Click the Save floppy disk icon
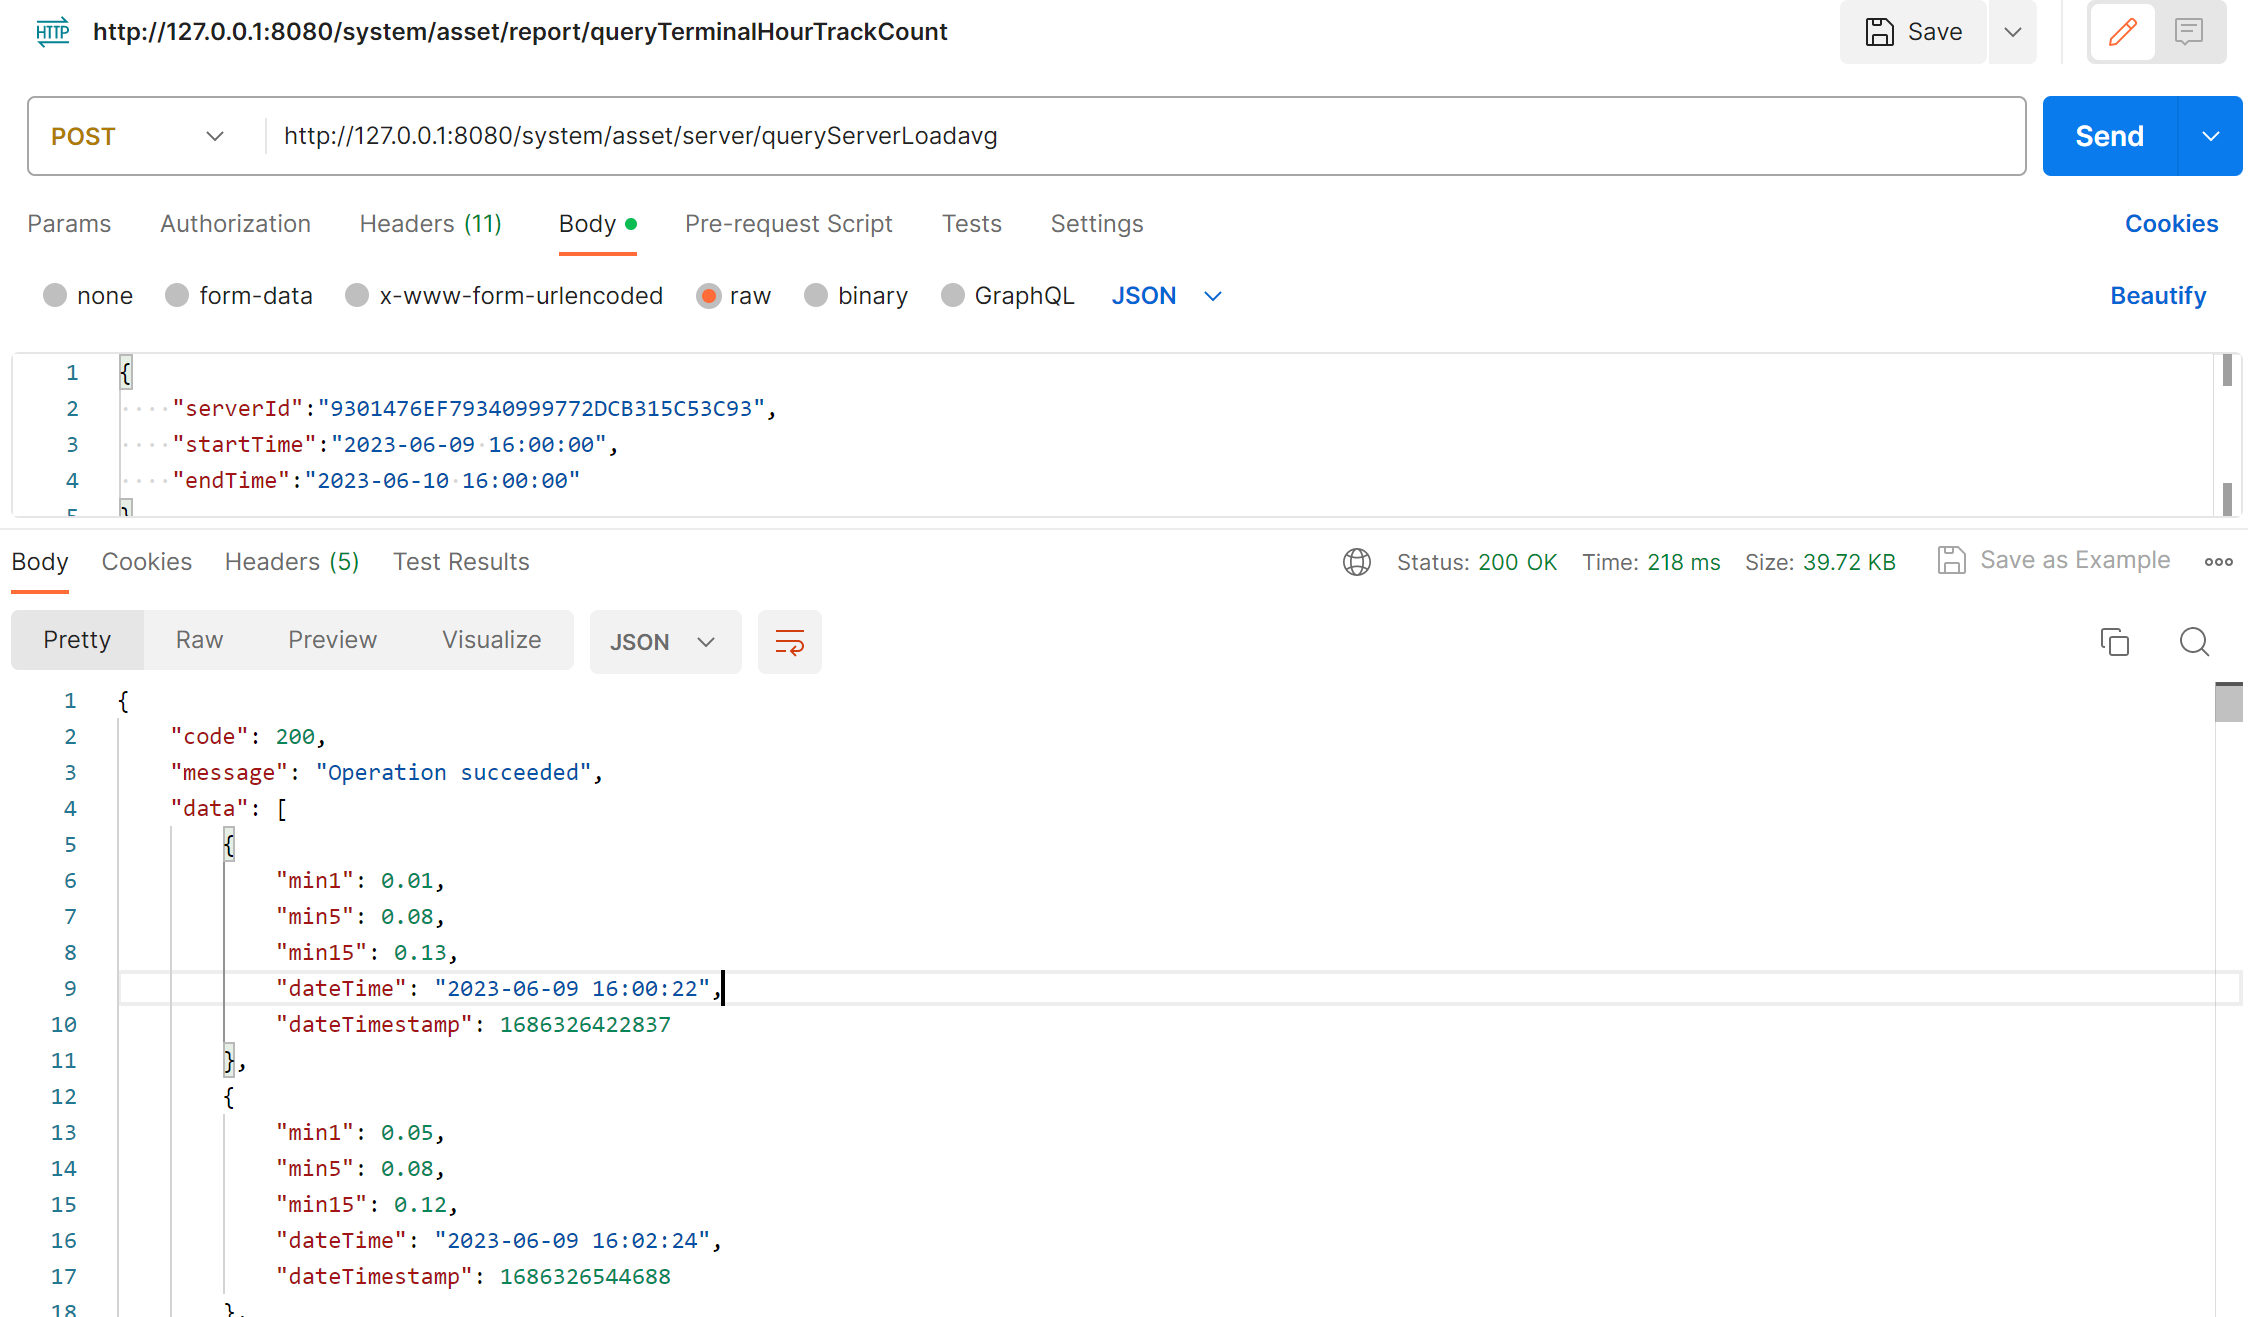Image resolution: width=2248 pixels, height=1317 pixels. point(1879,32)
